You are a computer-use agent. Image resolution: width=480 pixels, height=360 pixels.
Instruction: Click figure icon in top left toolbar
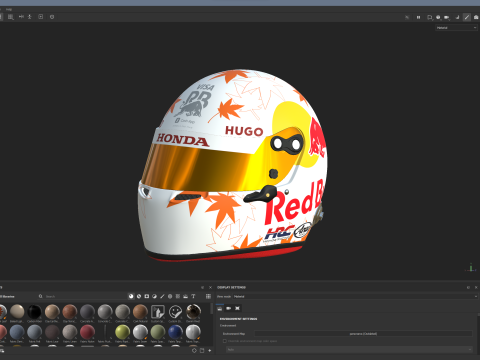30,16
